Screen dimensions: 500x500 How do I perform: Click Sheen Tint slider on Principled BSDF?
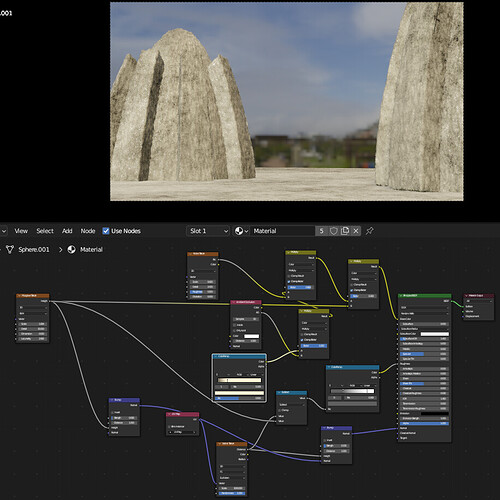click(x=424, y=384)
